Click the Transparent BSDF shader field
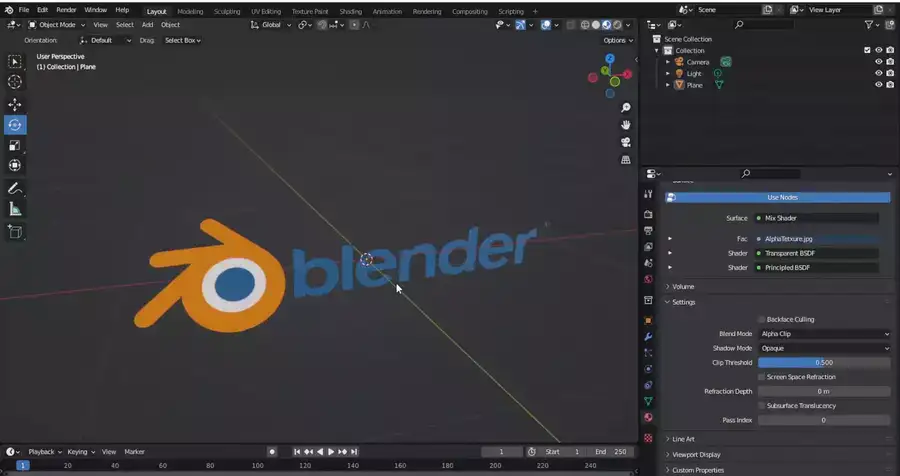 tap(816, 253)
